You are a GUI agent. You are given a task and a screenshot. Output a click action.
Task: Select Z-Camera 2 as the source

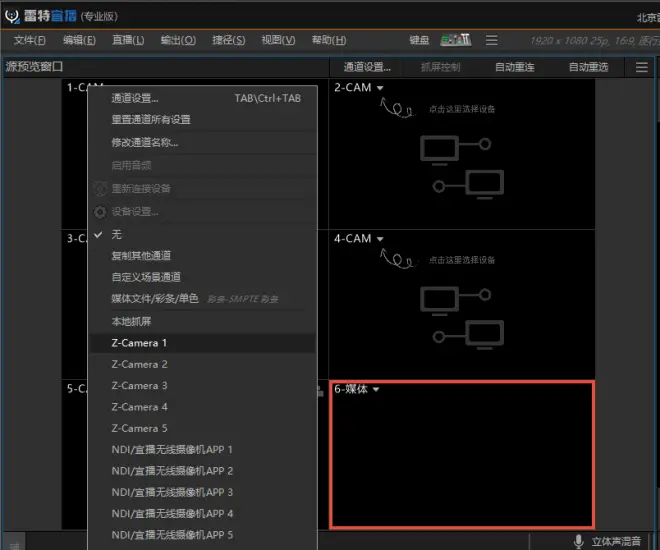tap(203, 364)
